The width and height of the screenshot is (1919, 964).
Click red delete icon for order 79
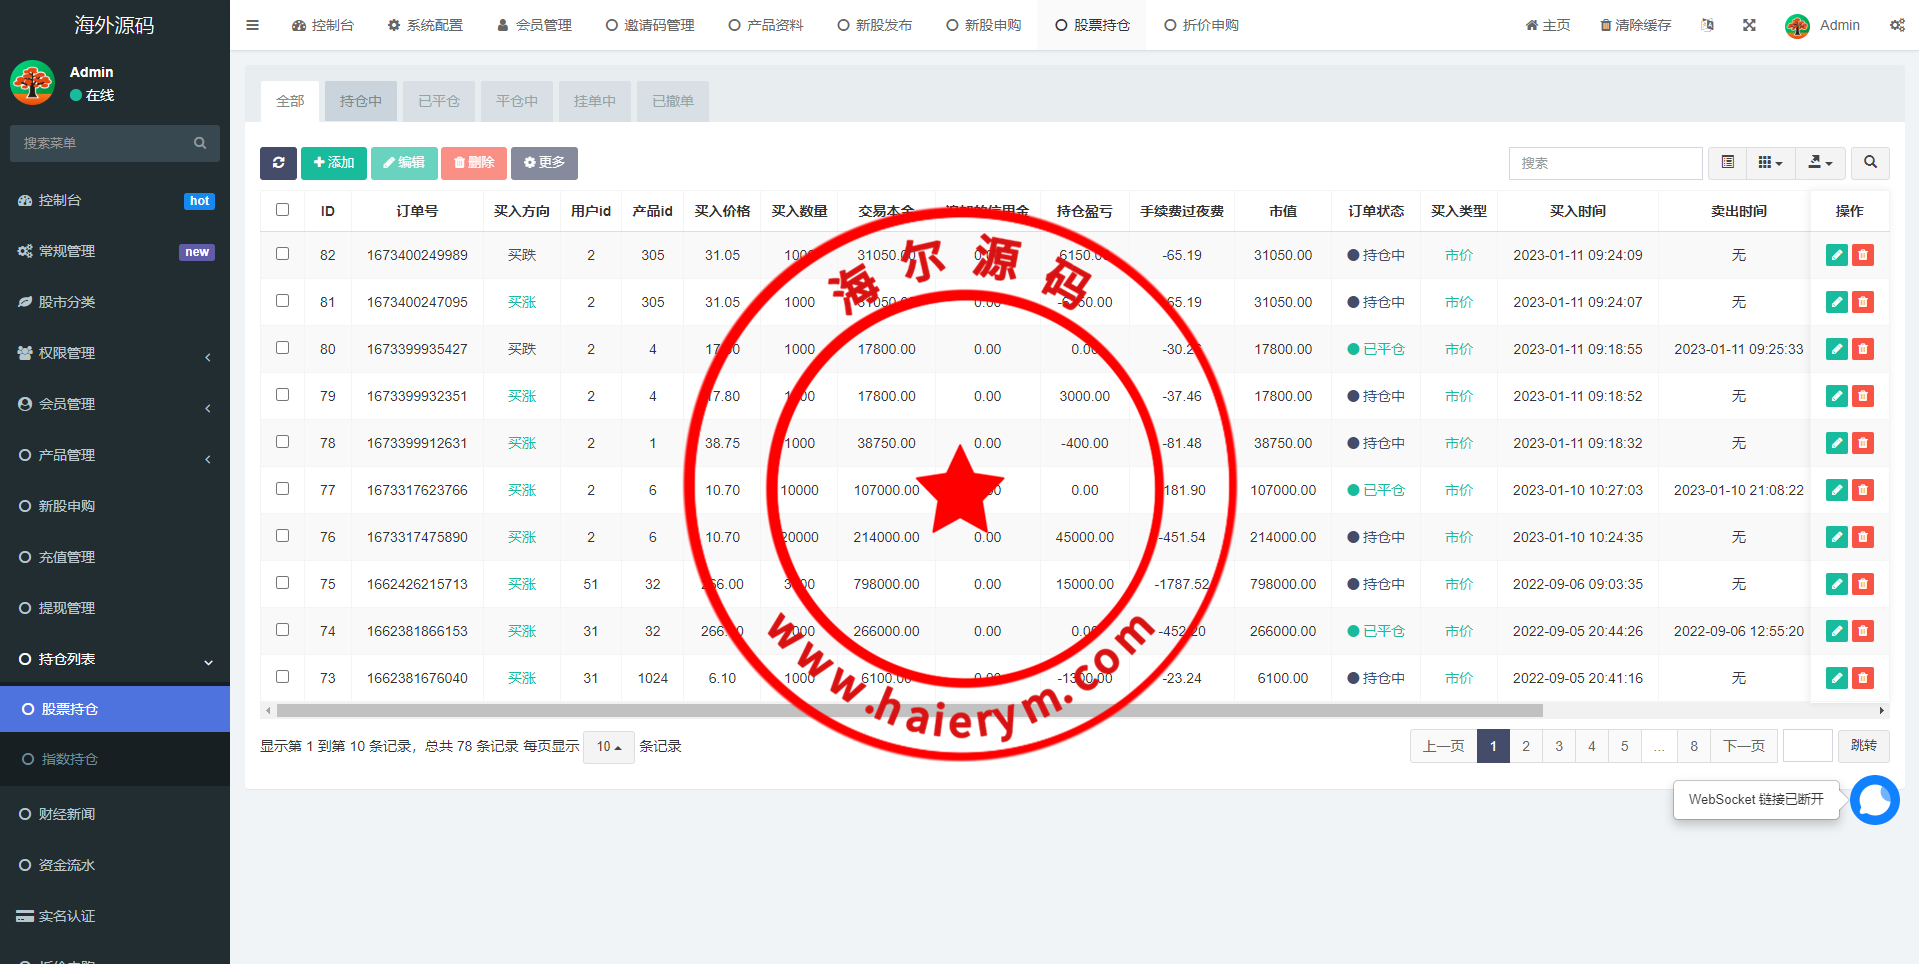pos(1862,396)
